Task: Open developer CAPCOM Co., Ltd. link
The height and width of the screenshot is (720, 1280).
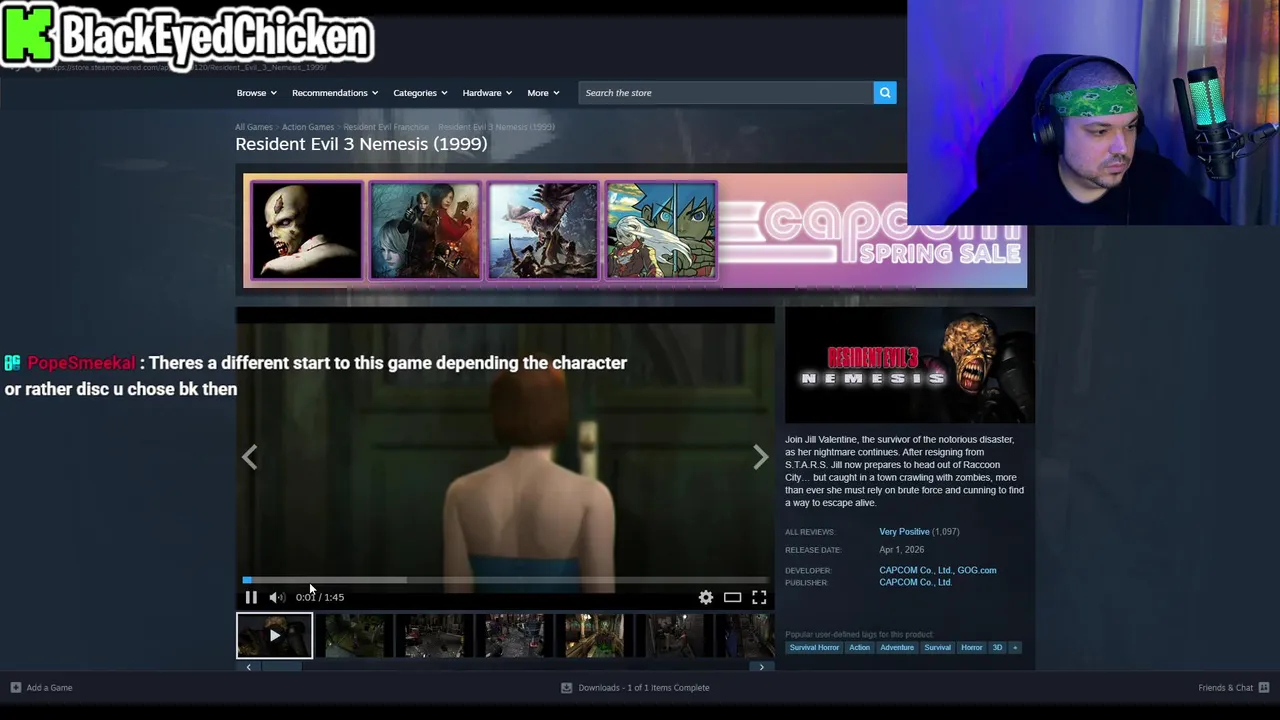Action: (915, 570)
